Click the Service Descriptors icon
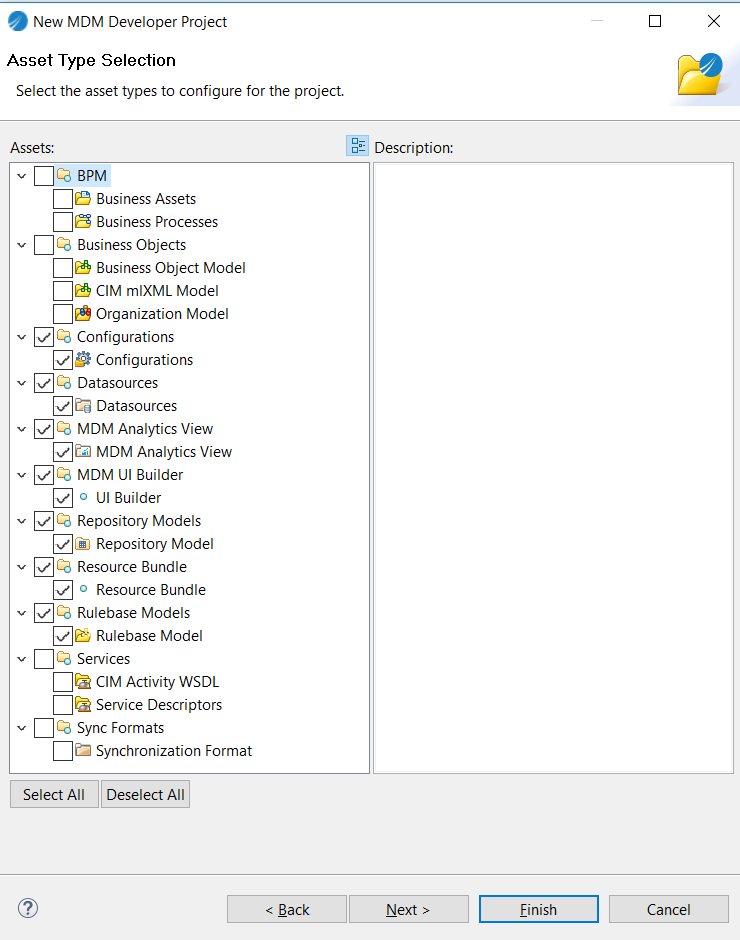The image size is (740, 940). pos(83,704)
